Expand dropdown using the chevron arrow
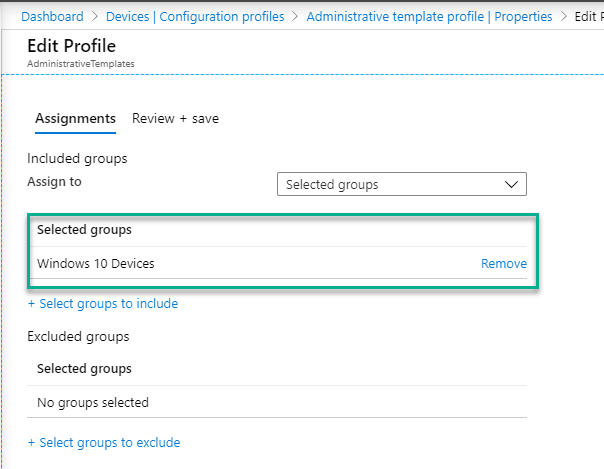The width and height of the screenshot is (604, 469). point(511,184)
